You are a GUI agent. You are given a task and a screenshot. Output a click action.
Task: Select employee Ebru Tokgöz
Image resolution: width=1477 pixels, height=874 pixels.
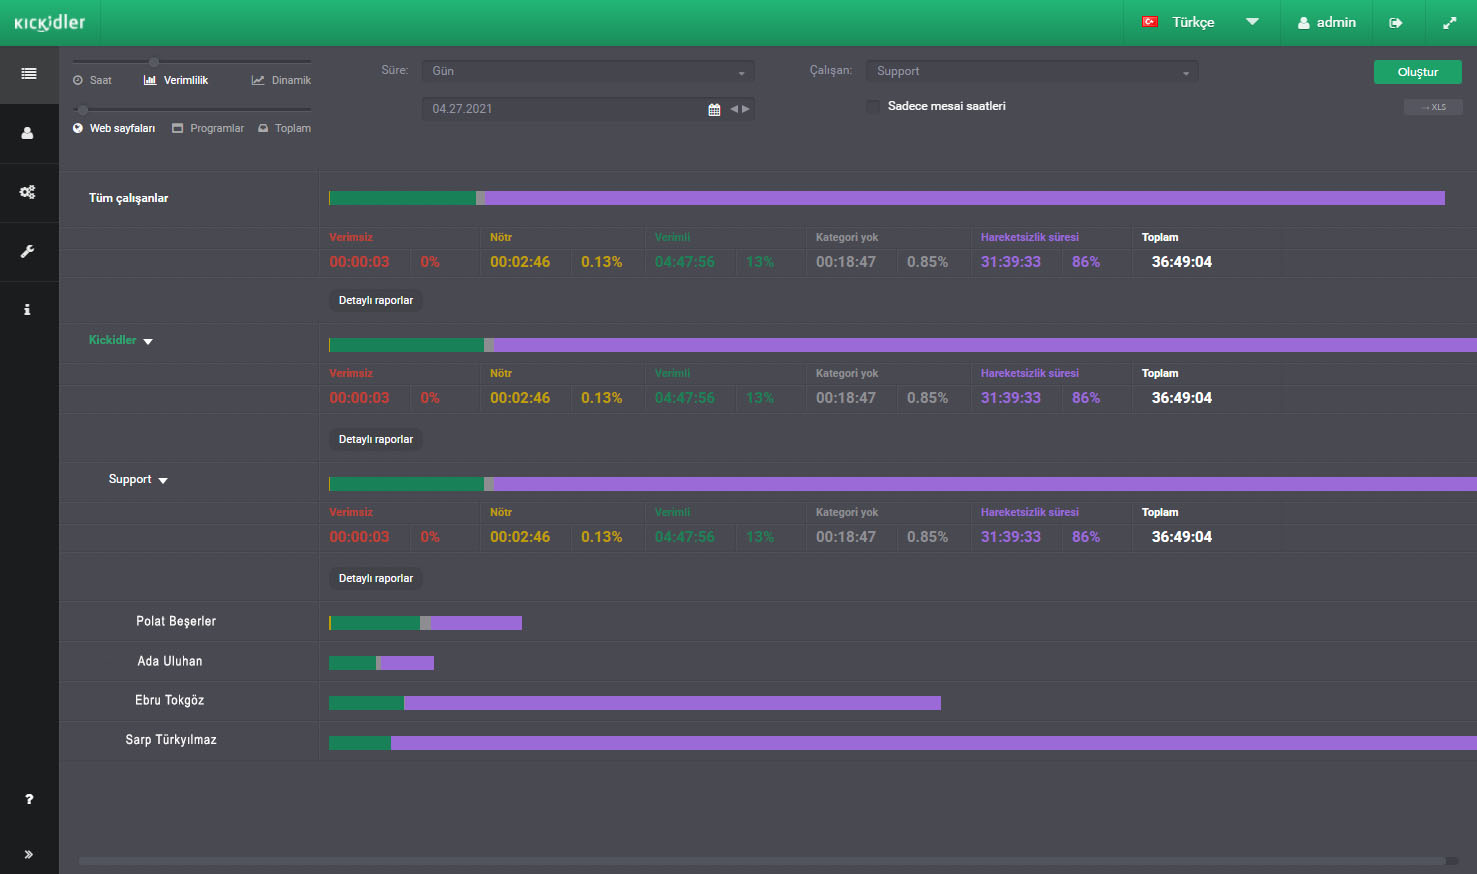tap(170, 700)
